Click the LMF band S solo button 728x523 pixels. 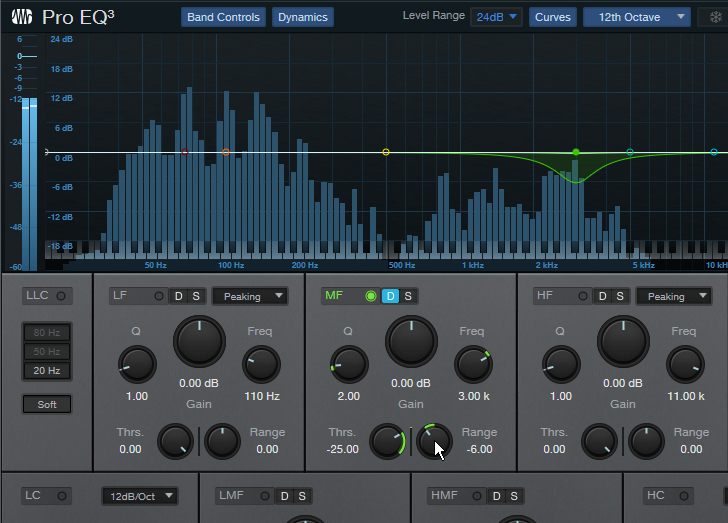pyautogui.click(x=300, y=496)
